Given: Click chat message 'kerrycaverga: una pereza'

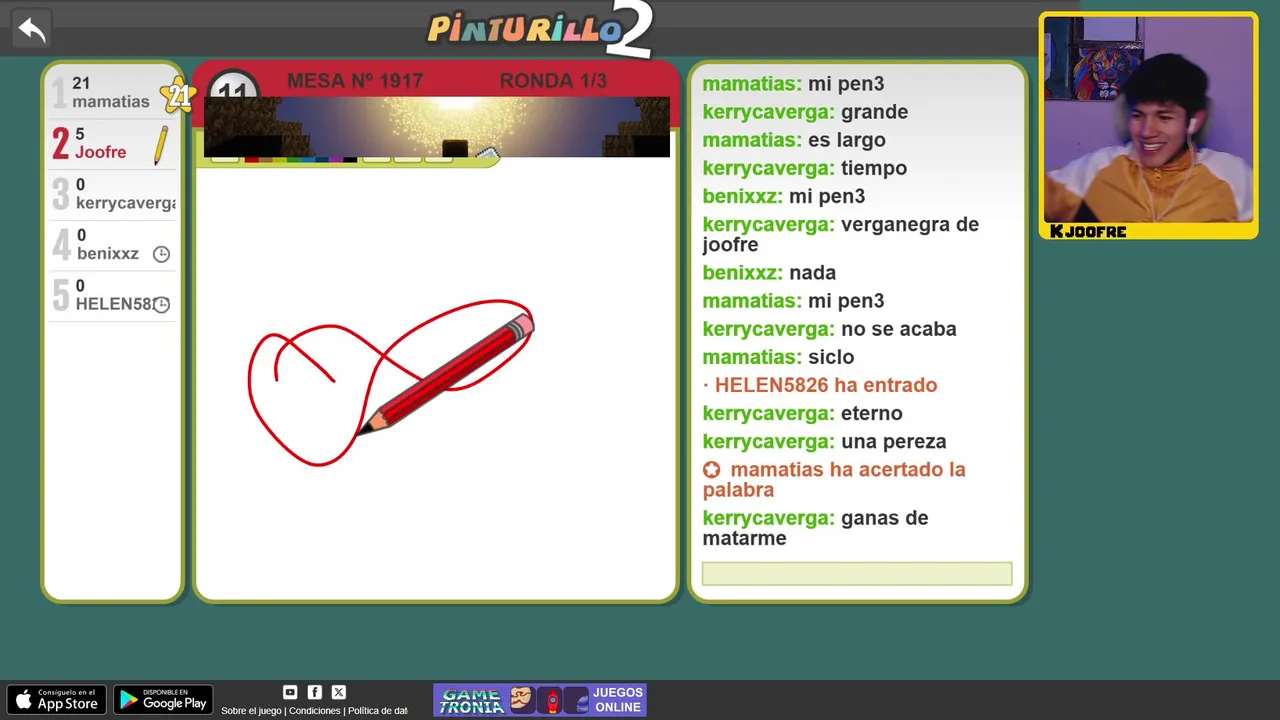Looking at the screenshot, I should tap(824, 441).
